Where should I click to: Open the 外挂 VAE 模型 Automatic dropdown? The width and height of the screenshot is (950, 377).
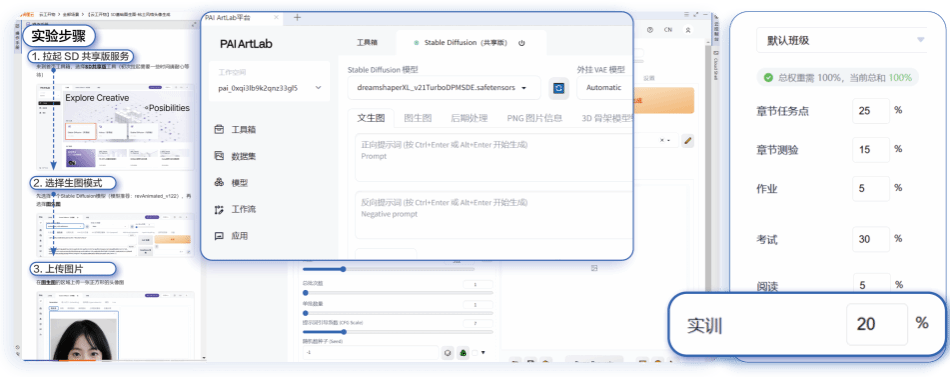coord(605,88)
